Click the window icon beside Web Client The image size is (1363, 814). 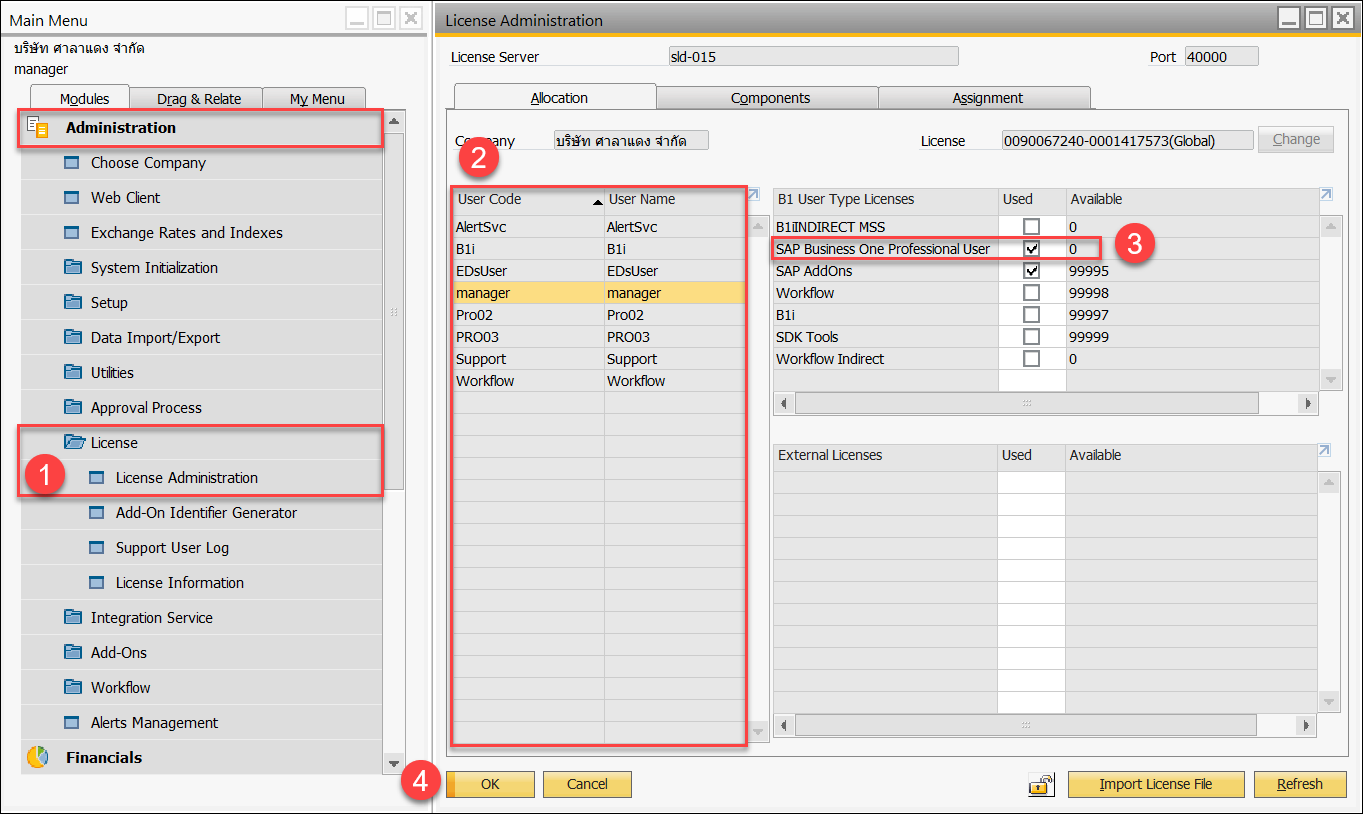click(71, 198)
